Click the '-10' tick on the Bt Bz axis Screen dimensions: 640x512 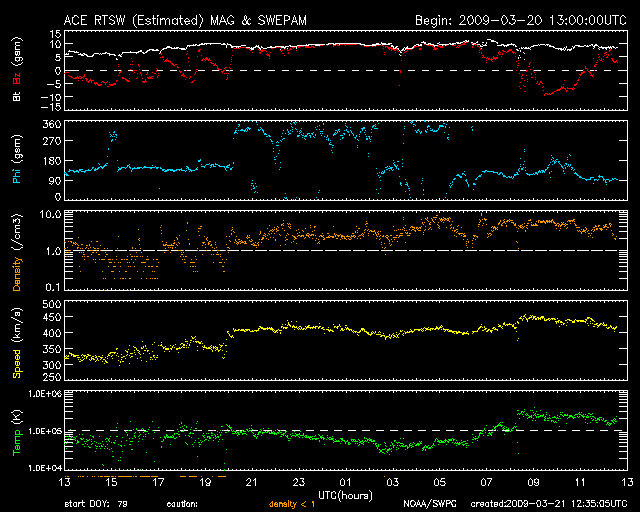coord(51,97)
